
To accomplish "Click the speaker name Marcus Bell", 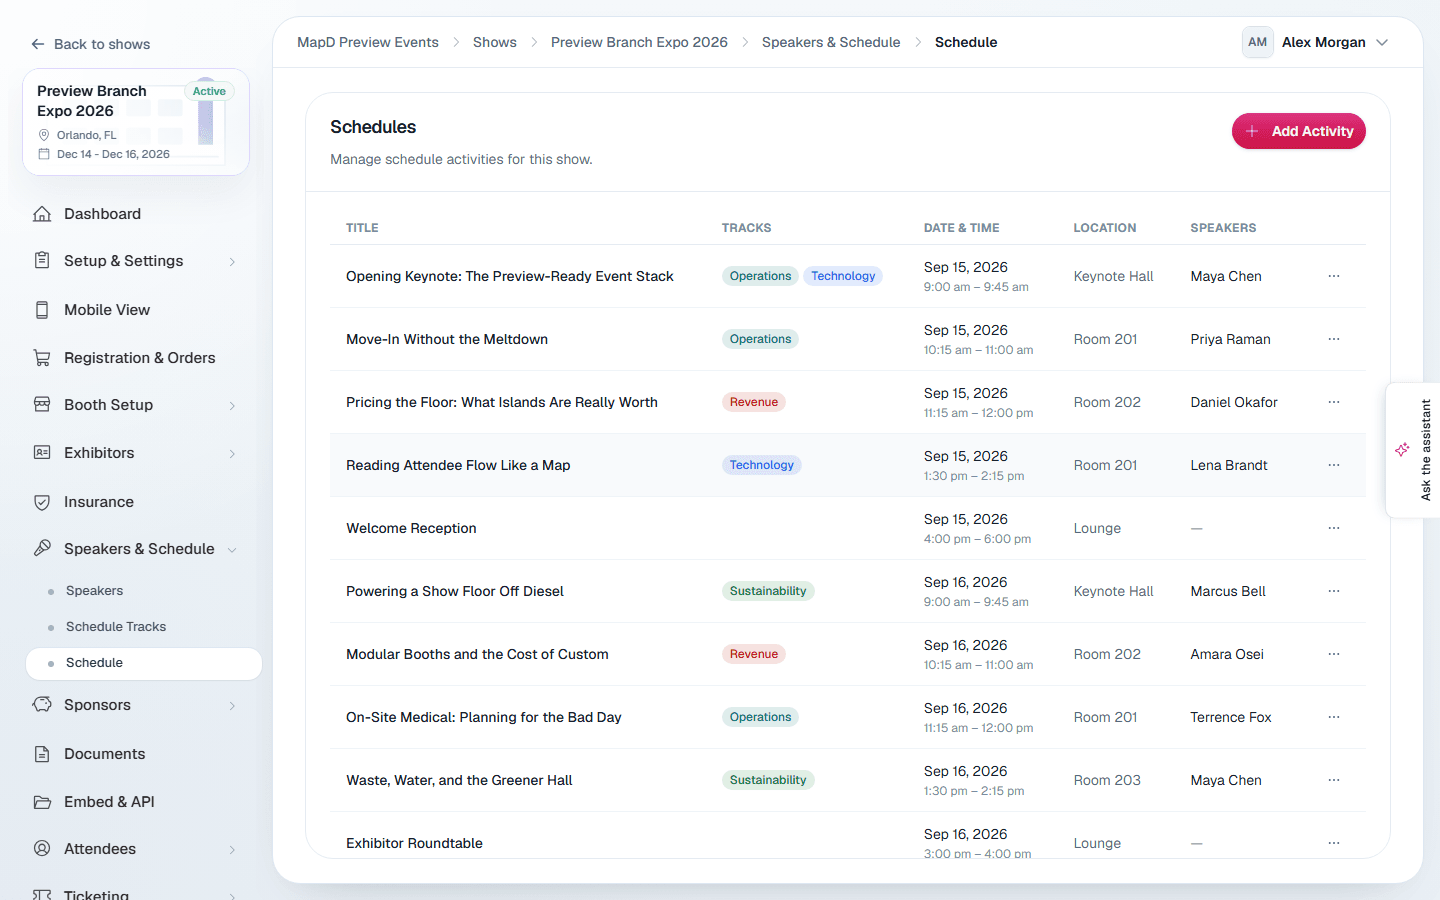I will point(1228,591).
